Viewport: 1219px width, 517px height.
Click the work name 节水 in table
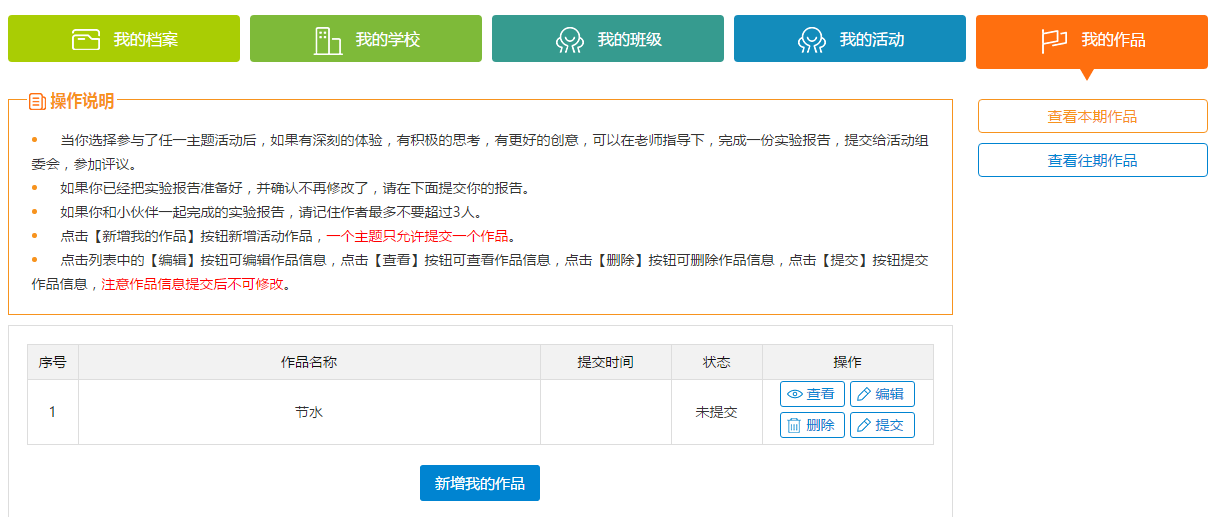pos(309,412)
